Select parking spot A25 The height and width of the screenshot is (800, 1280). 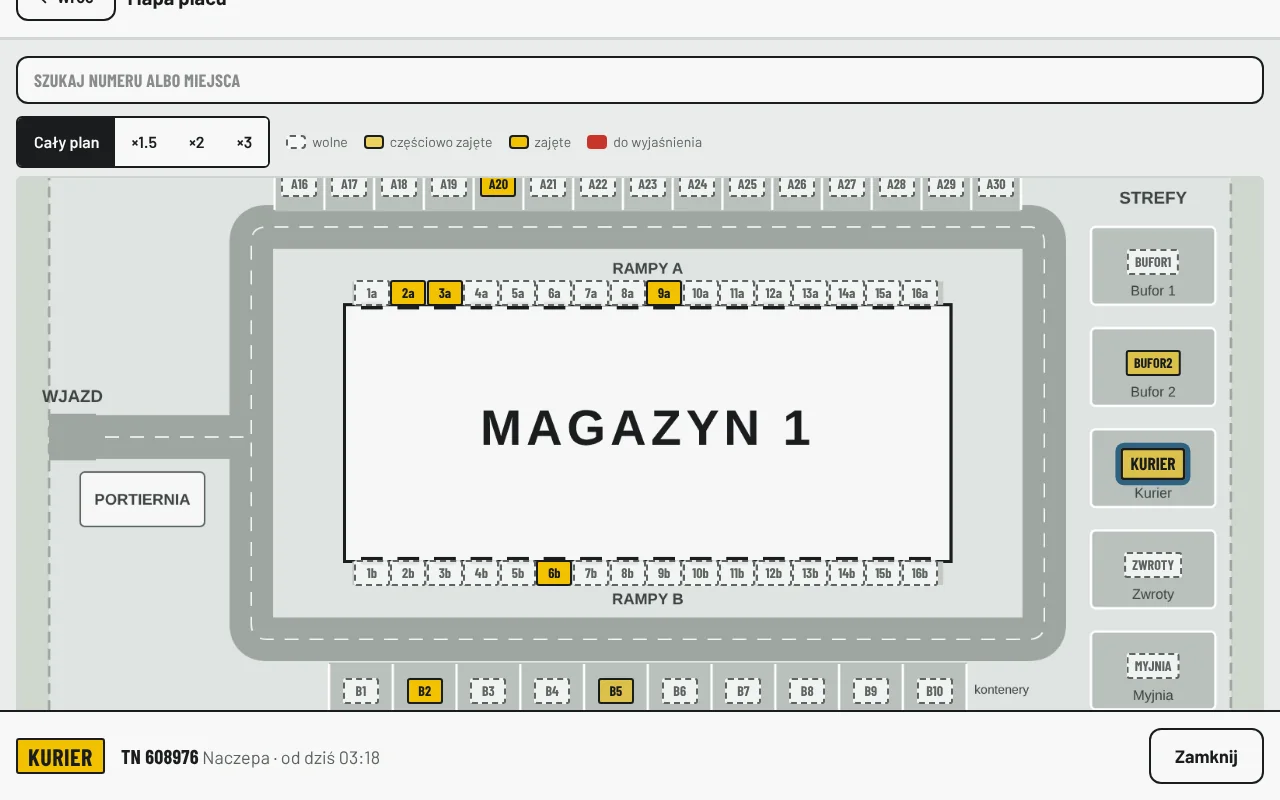(747, 185)
